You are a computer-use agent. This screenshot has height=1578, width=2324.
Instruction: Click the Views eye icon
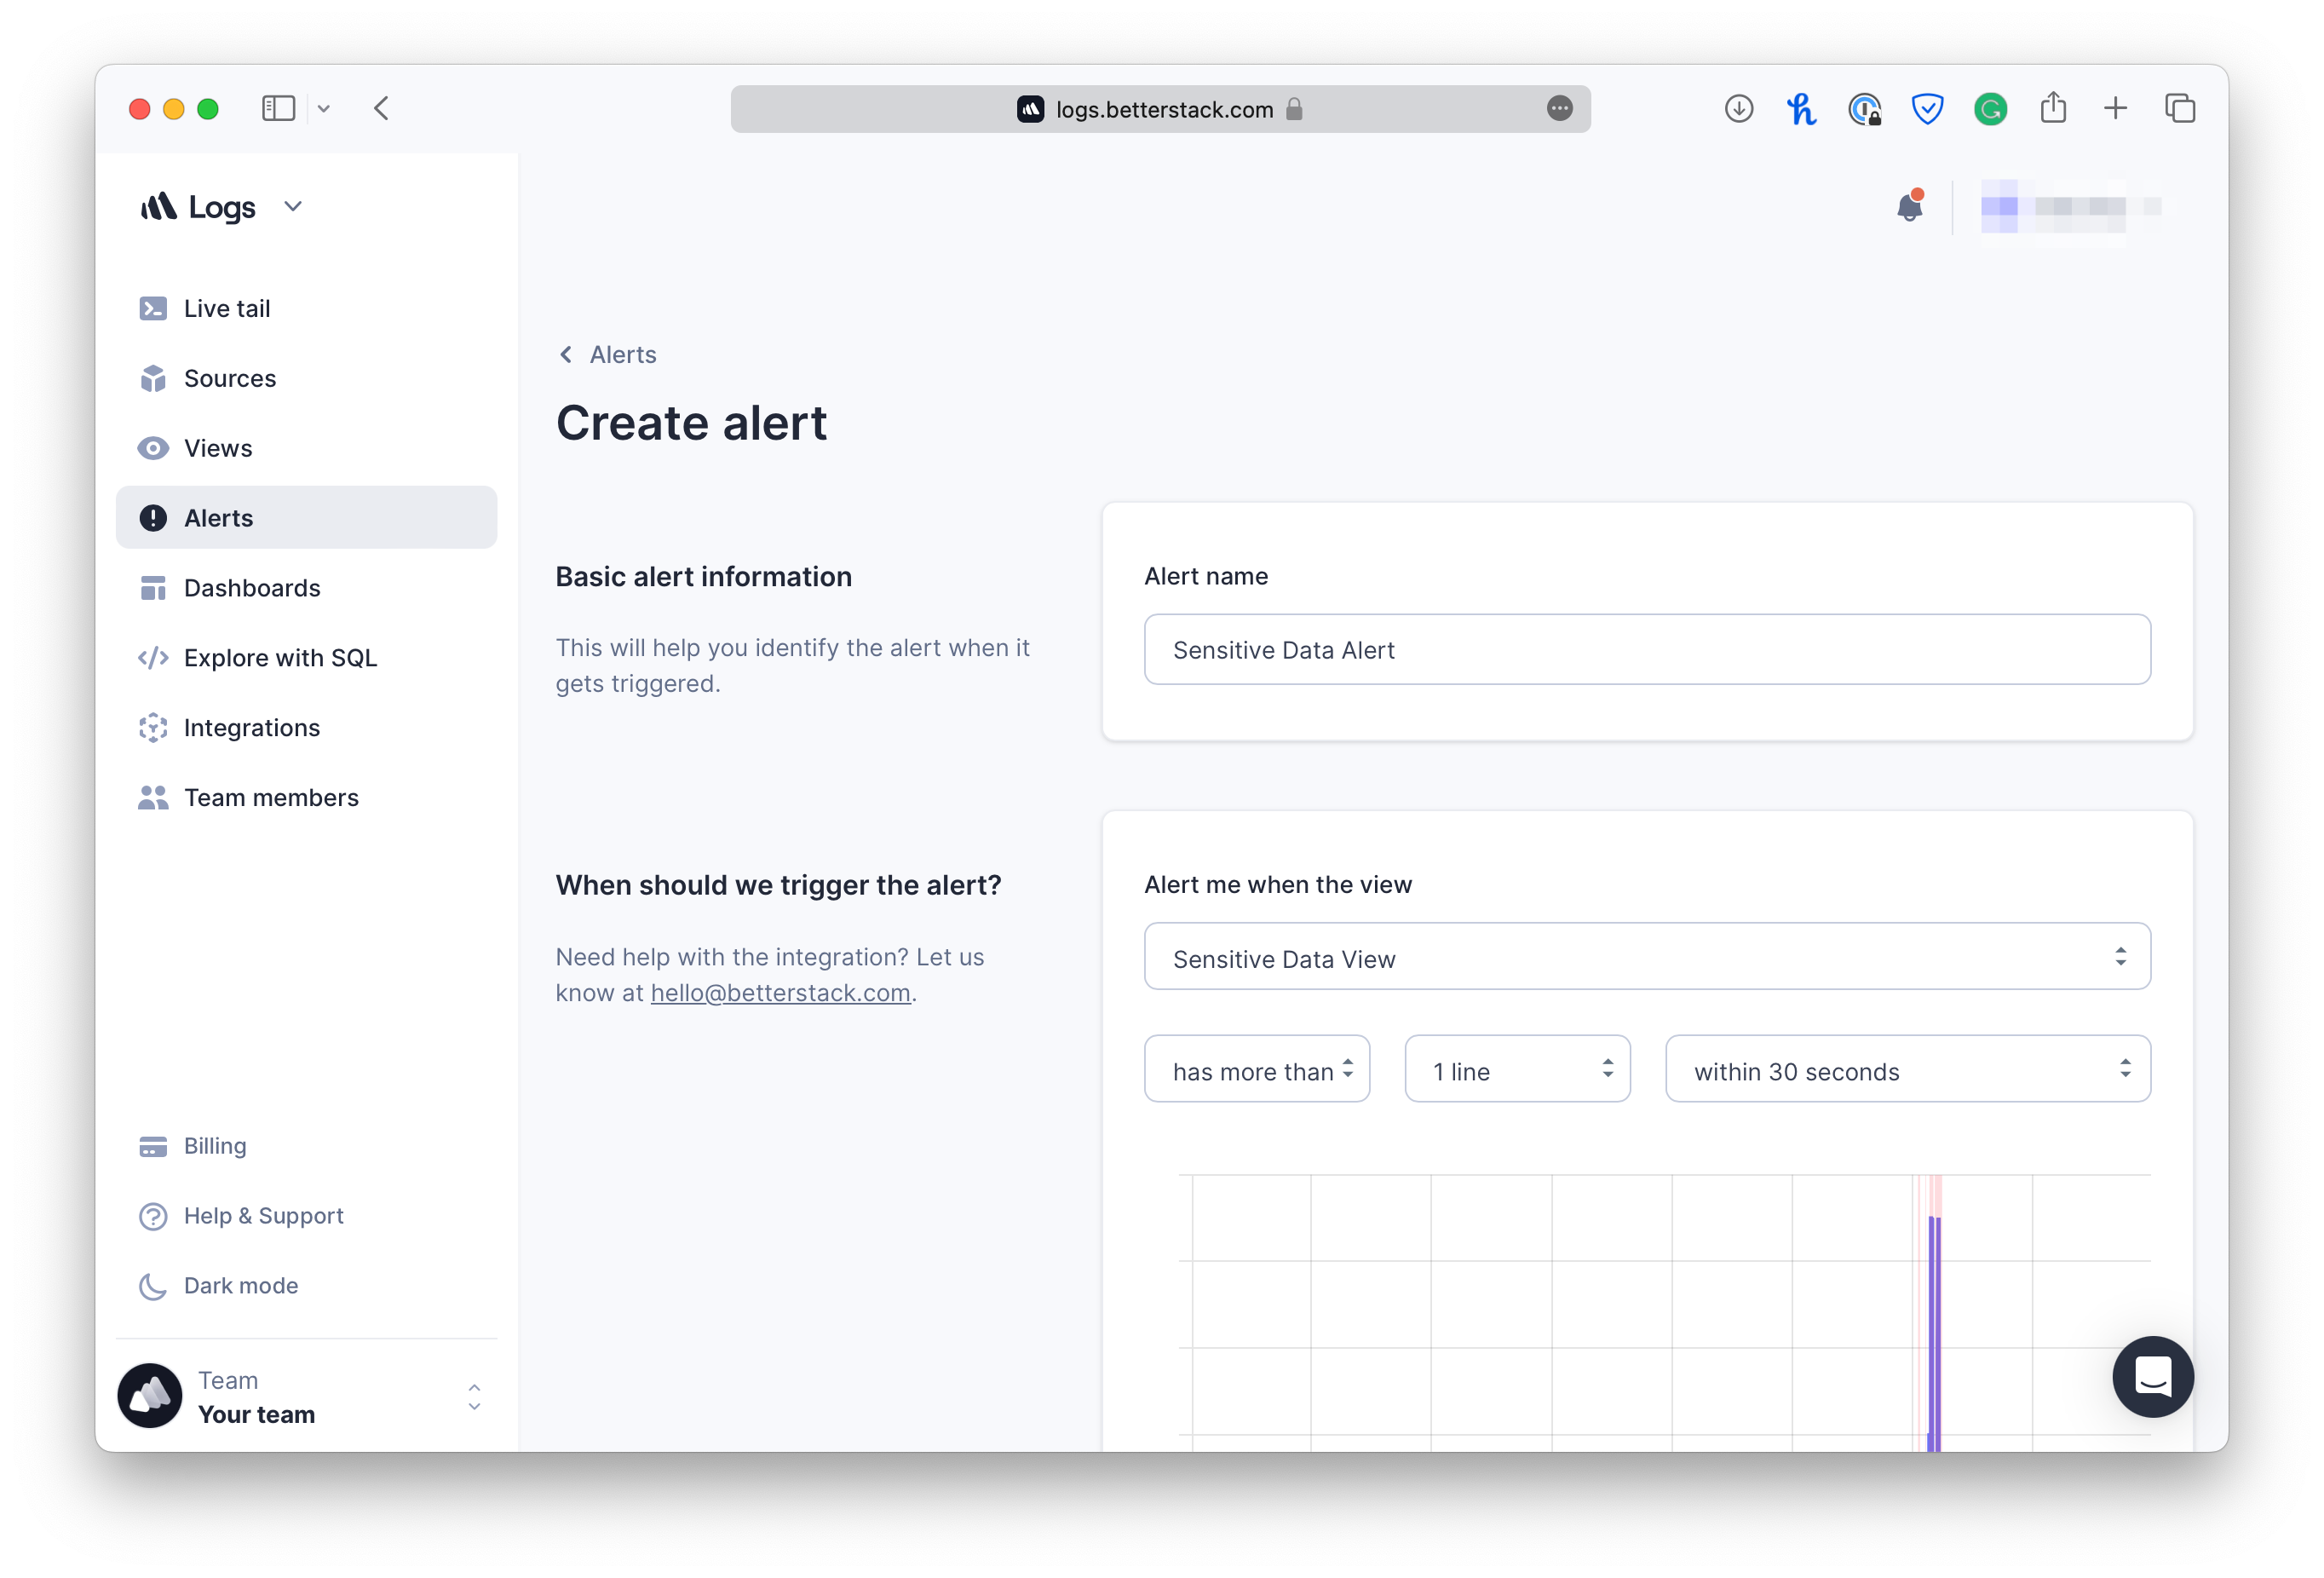[x=153, y=448]
